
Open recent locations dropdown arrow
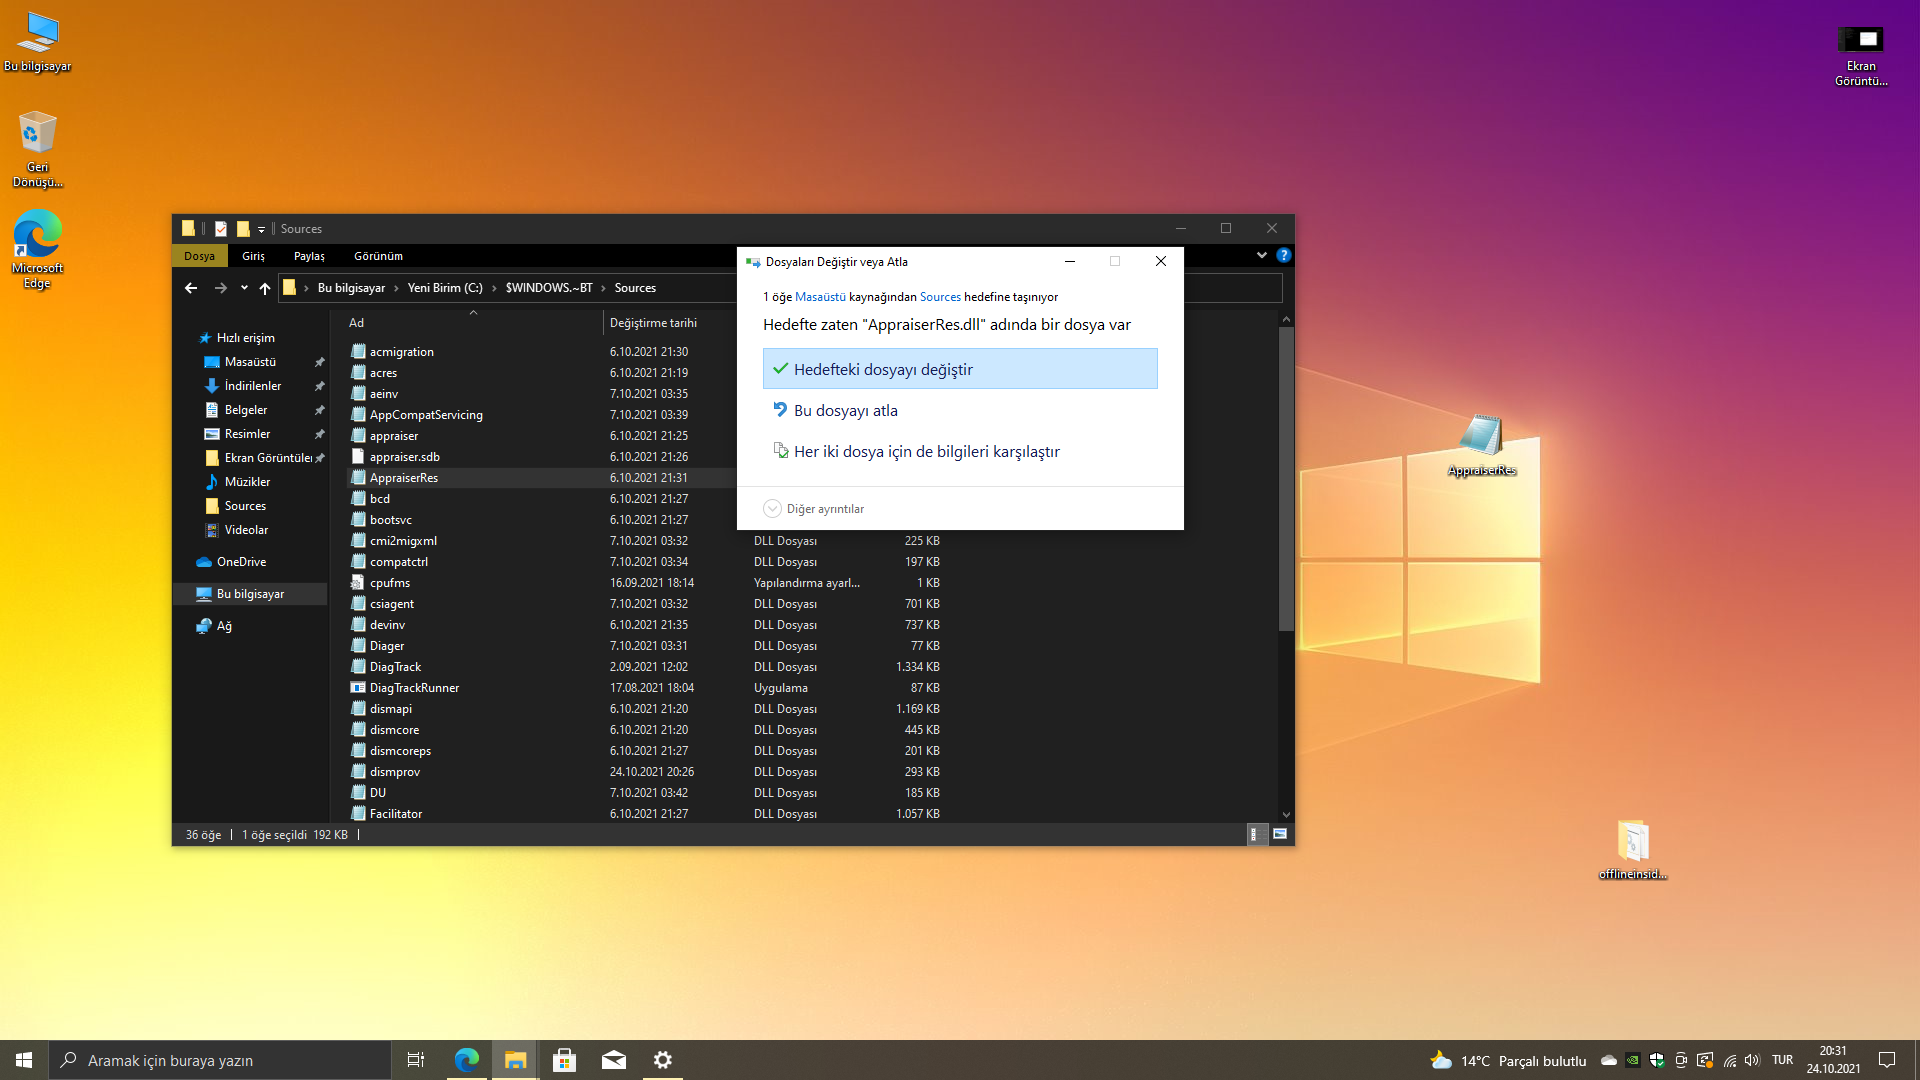tap(244, 288)
